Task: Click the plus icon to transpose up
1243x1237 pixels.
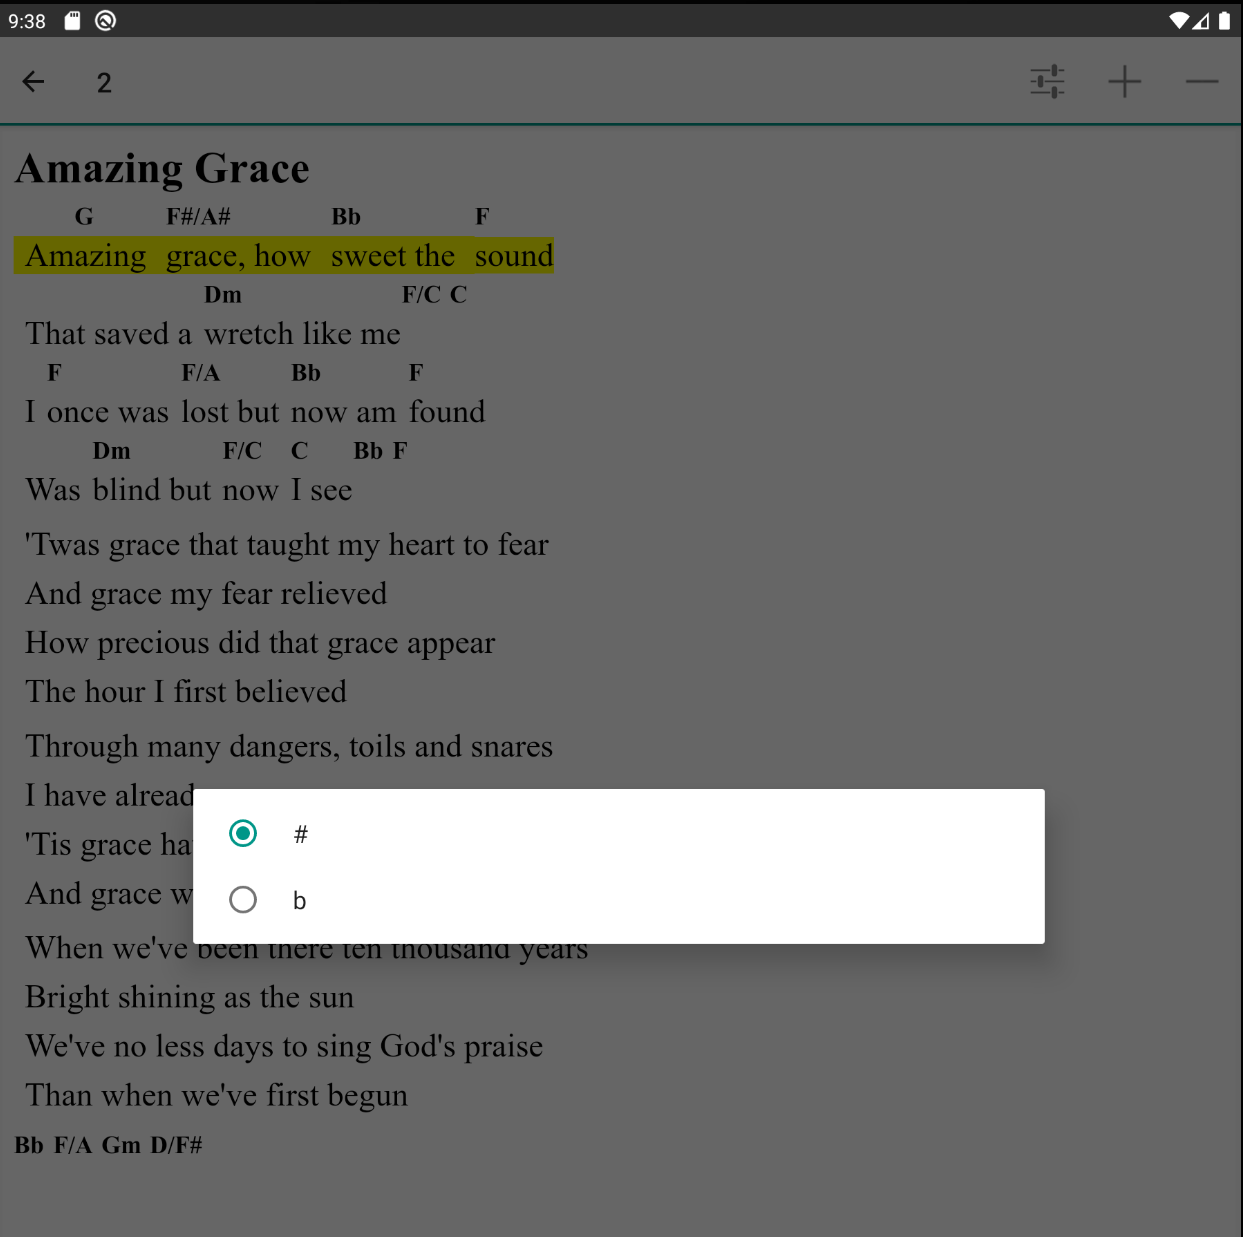Action: click(x=1124, y=82)
